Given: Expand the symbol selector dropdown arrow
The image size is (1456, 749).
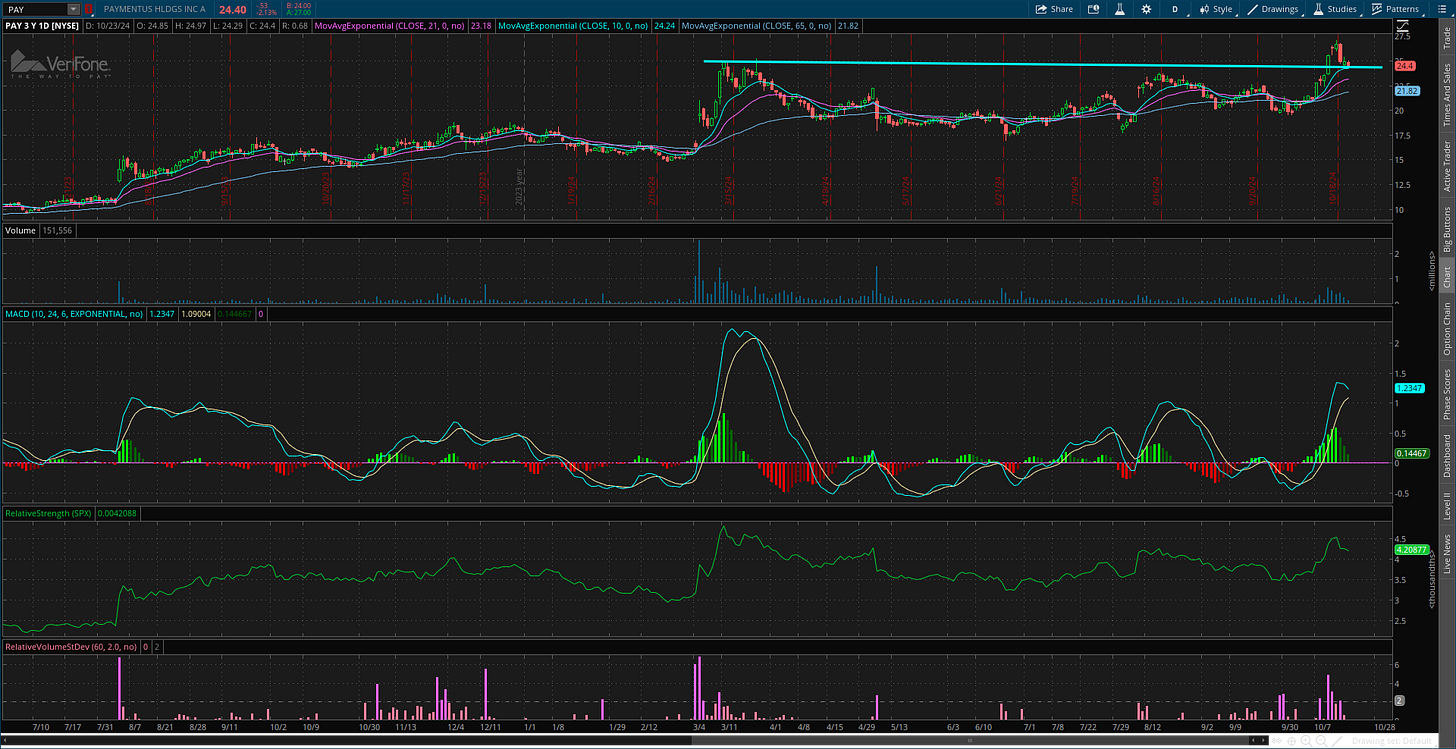Looking at the screenshot, I should point(73,10).
